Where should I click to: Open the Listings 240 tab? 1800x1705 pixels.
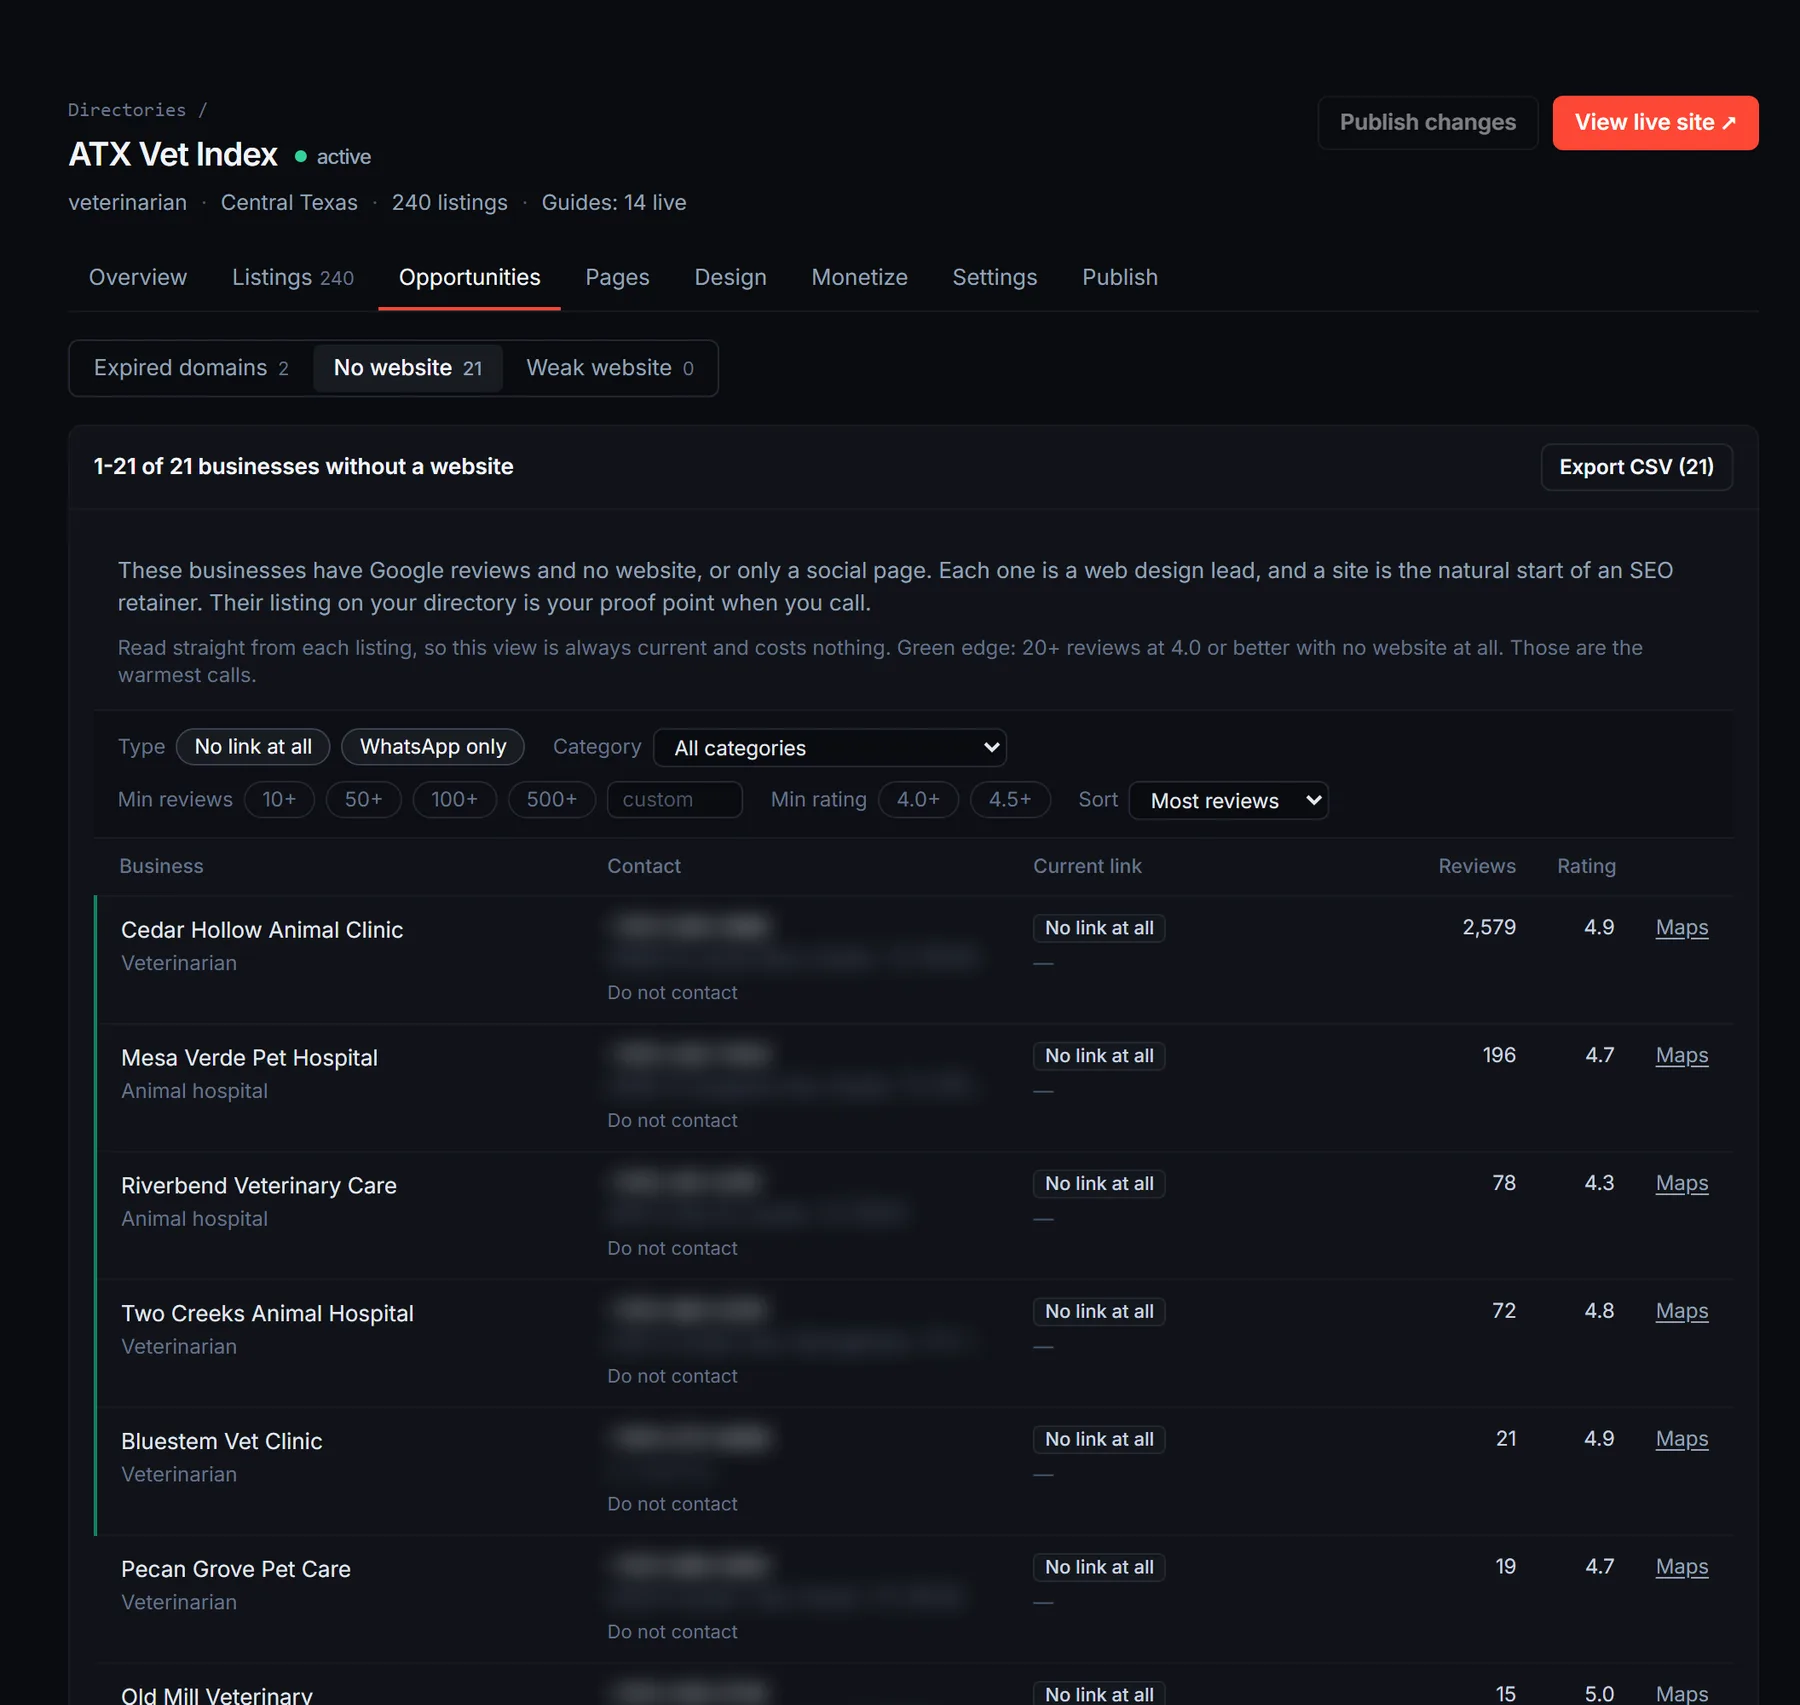293,278
